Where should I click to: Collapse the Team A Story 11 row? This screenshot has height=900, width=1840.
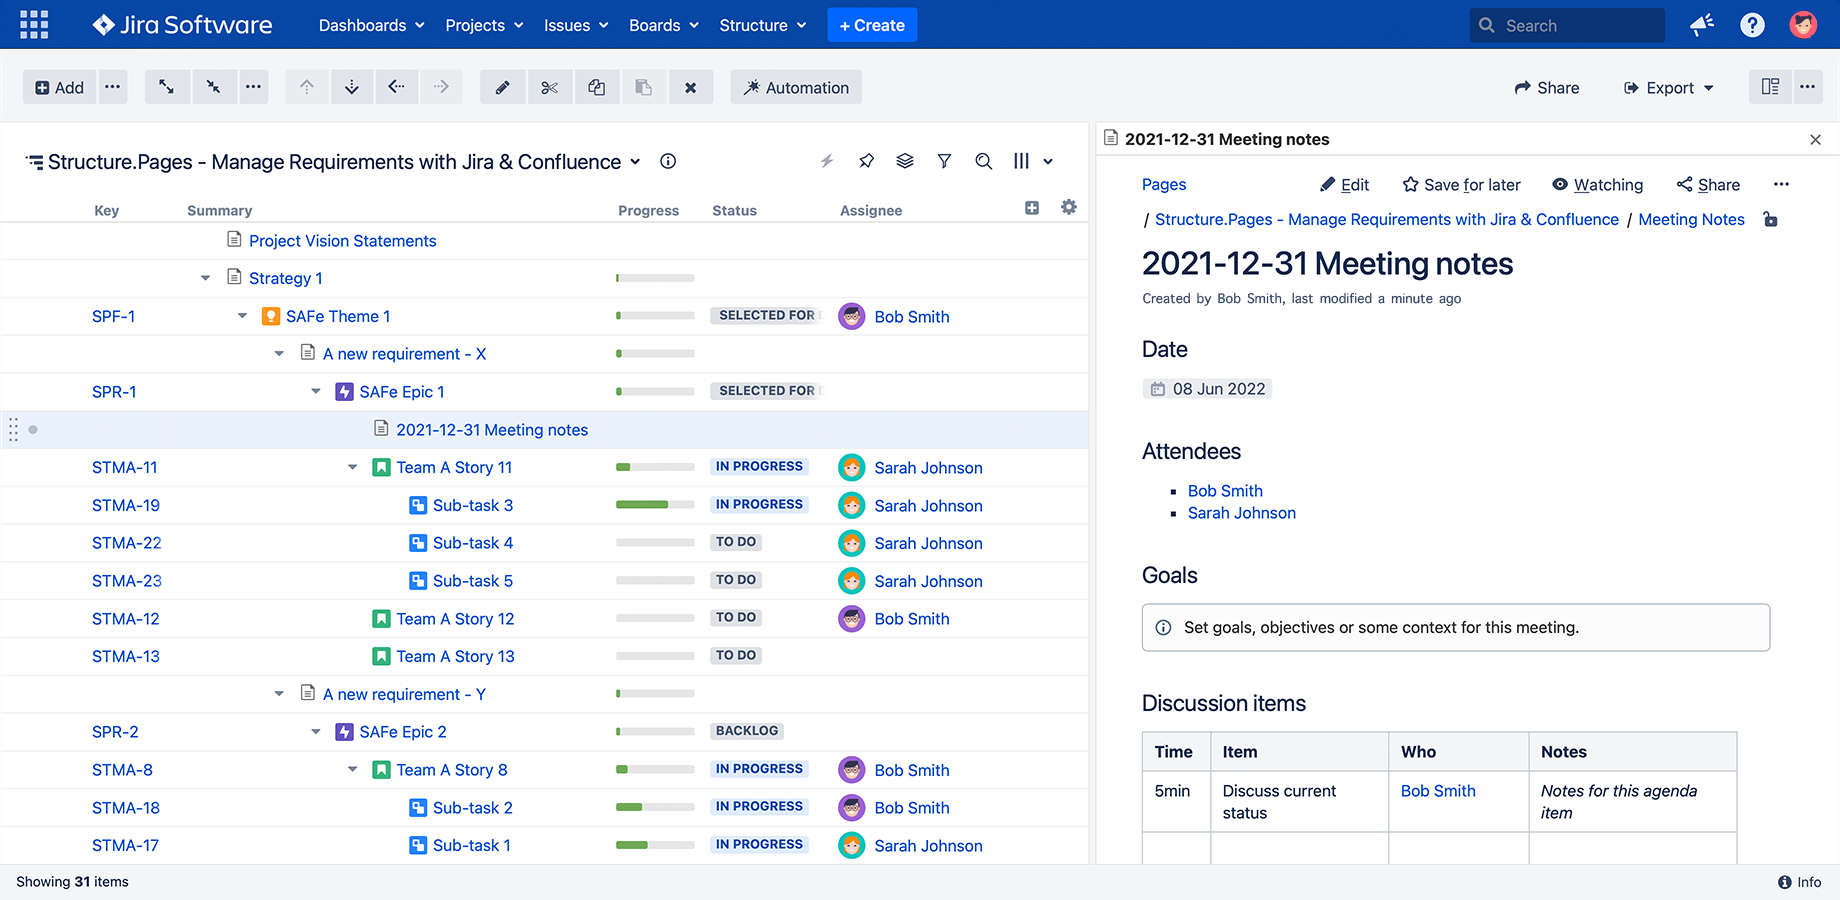353,467
